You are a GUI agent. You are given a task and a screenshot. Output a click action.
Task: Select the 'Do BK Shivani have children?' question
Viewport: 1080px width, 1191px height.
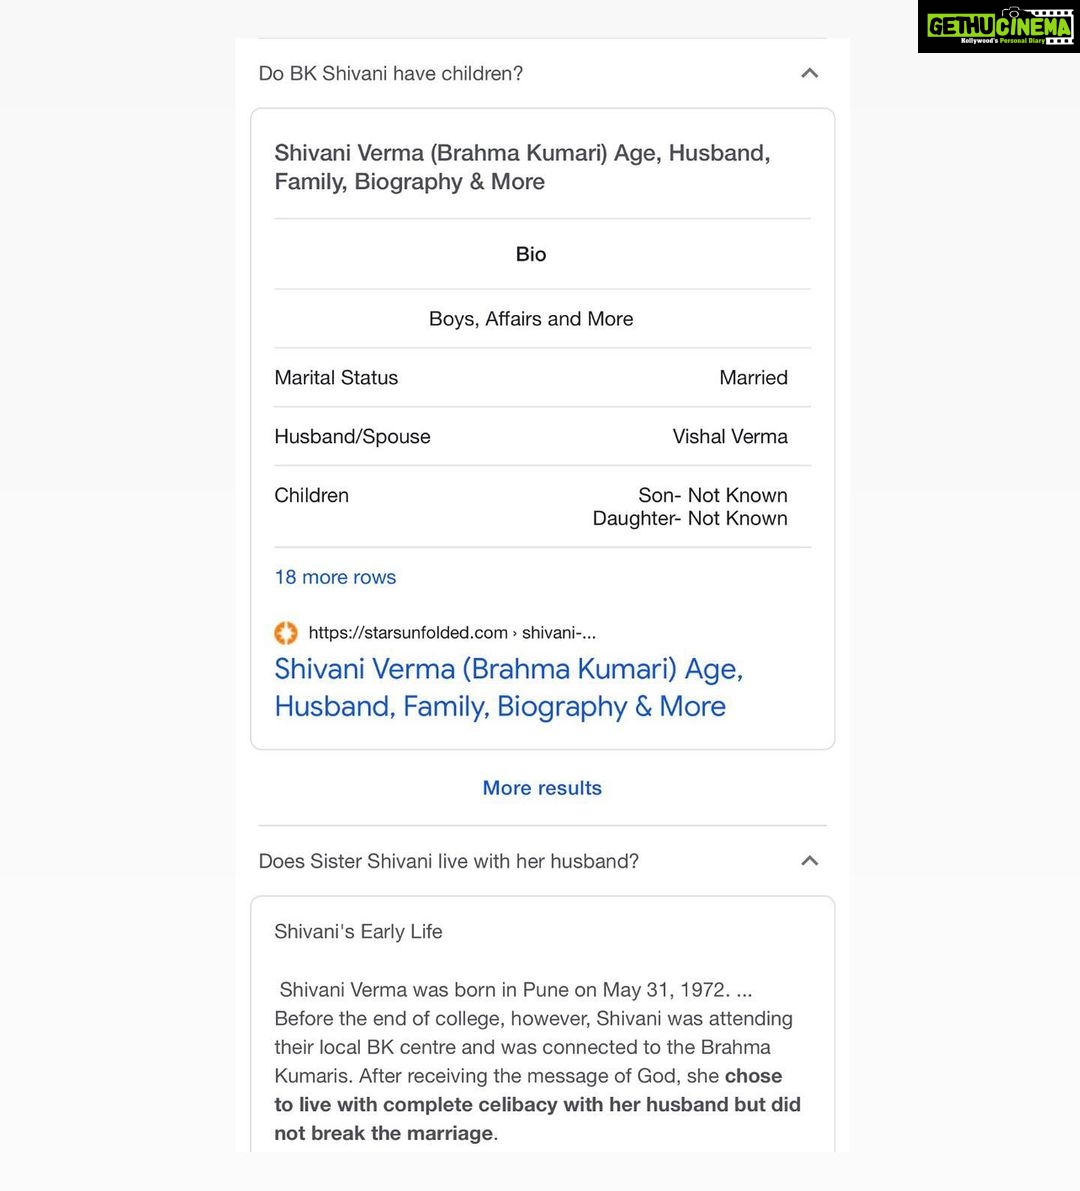click(x=390, y=74)
